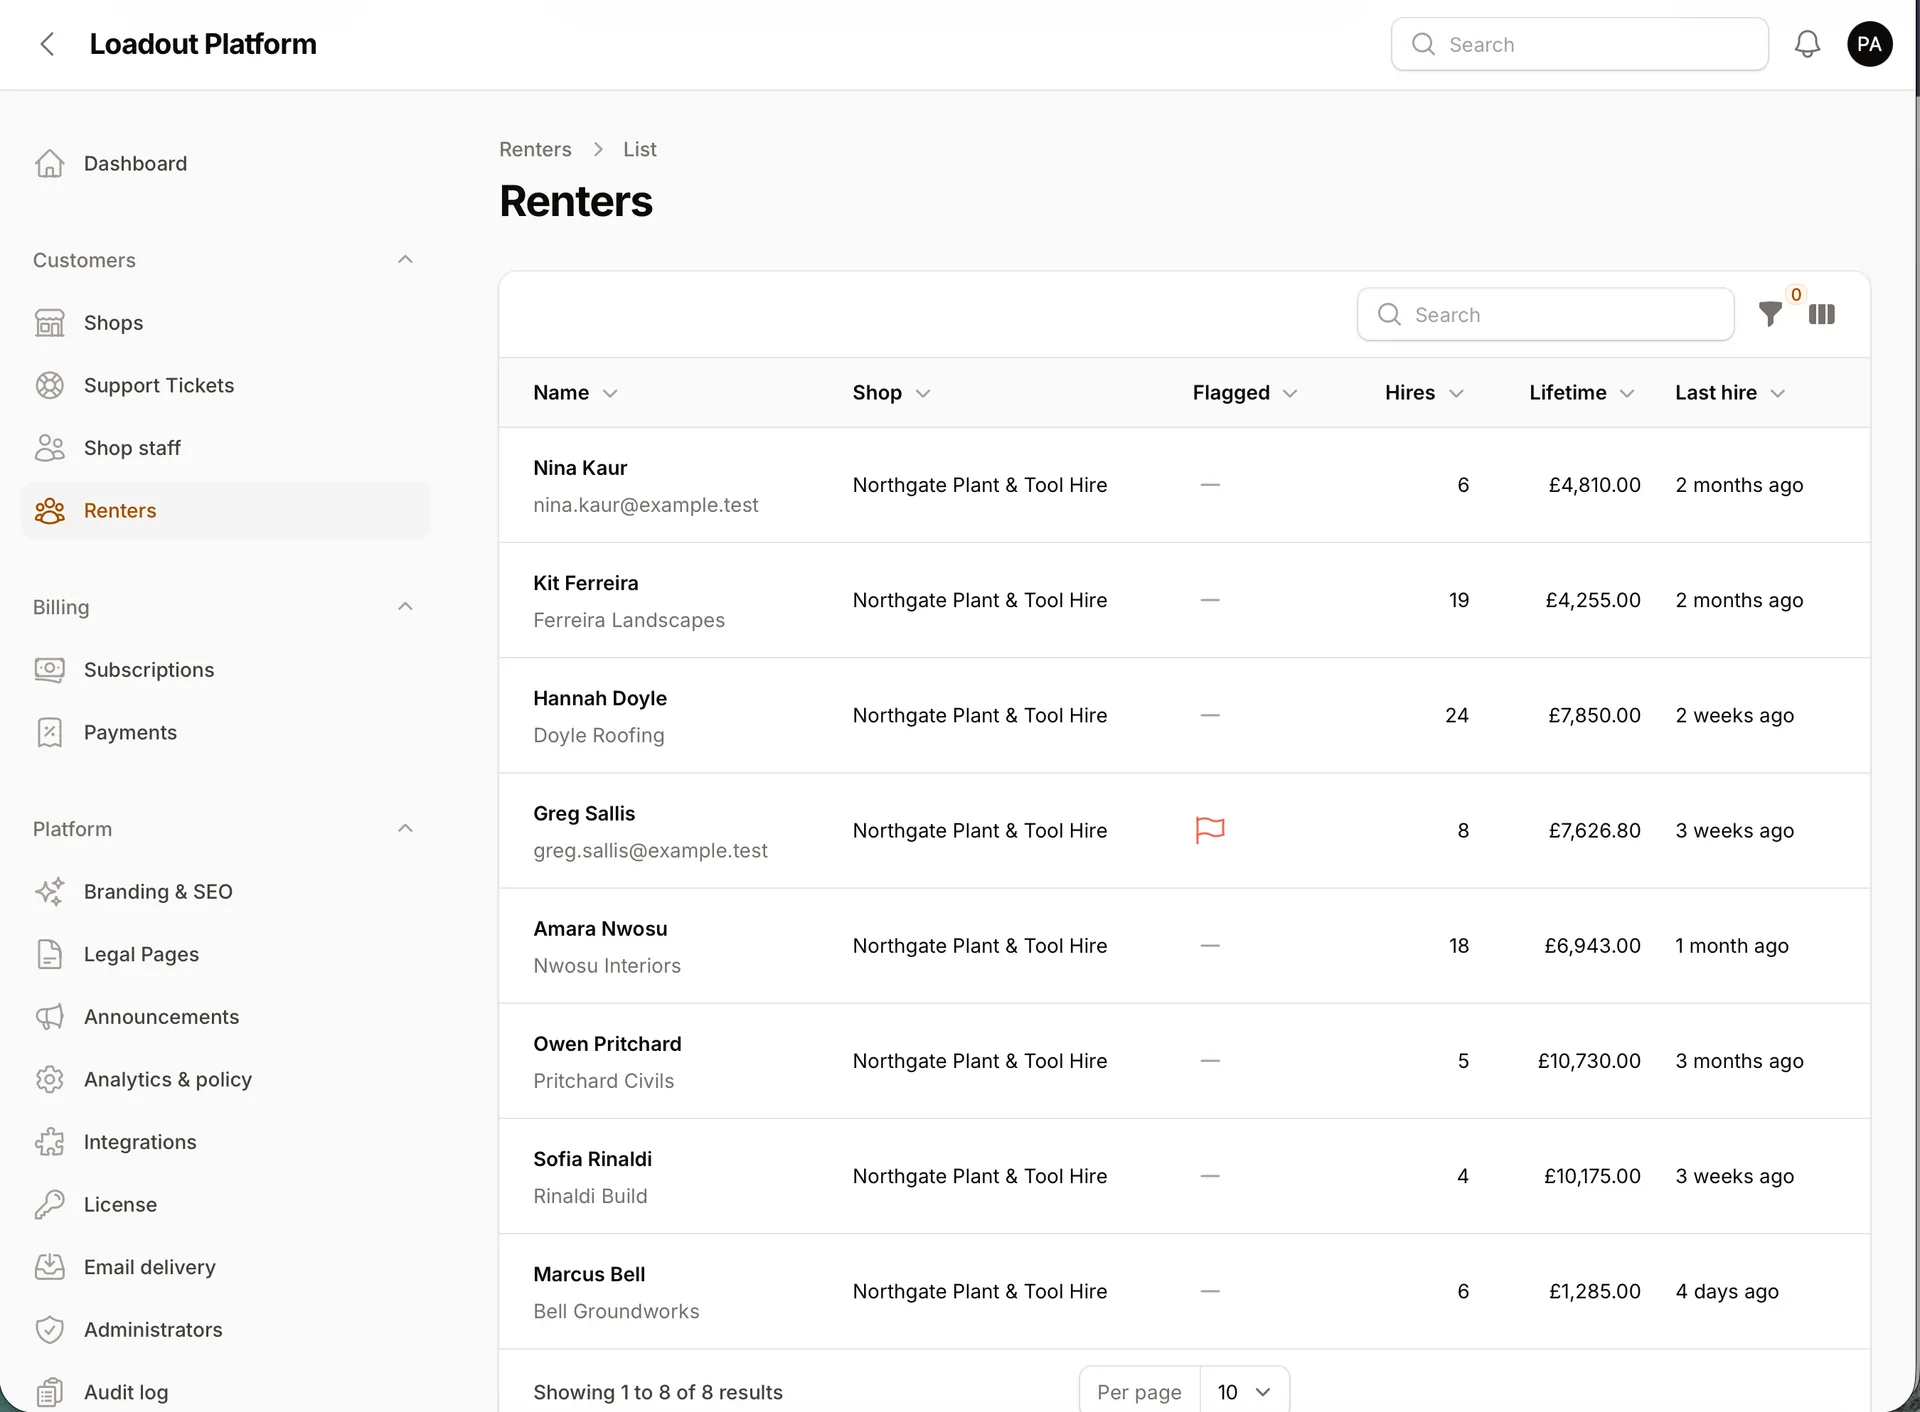Click Amara Nwosu's last hire '1 month ago'

point(1732,946)
